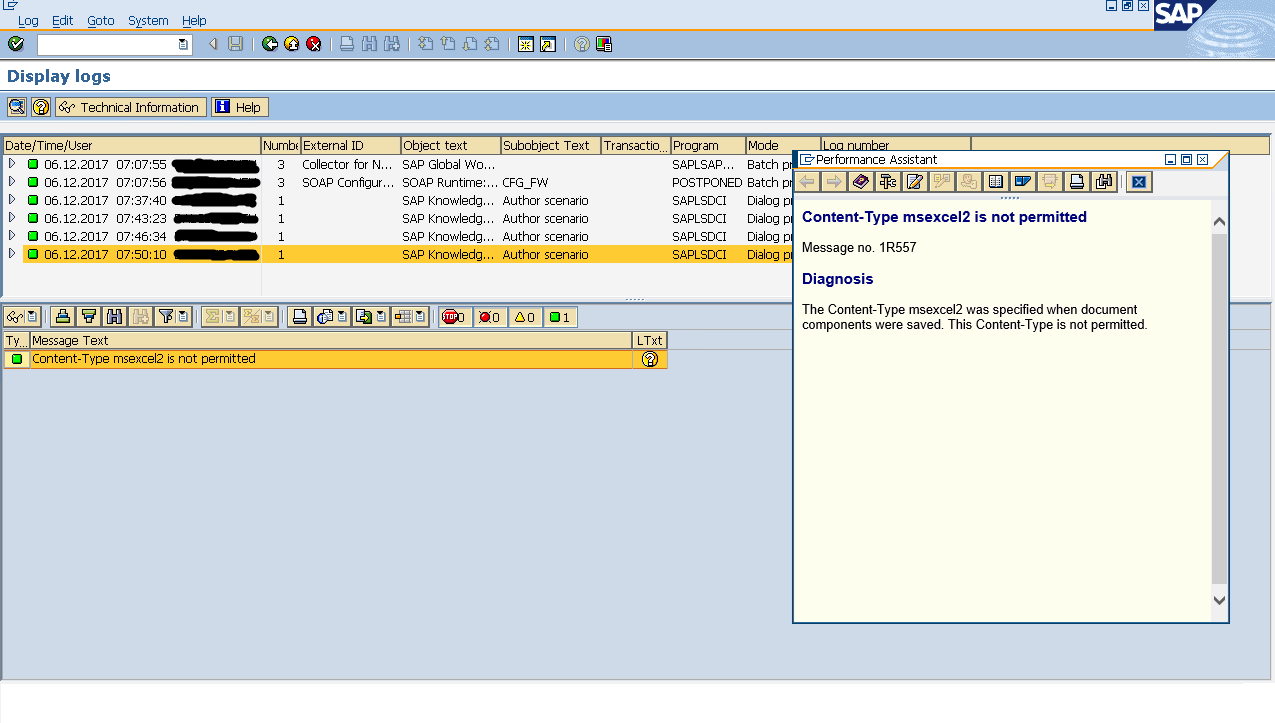Click the green Enter checkmark icon

[x=15, y=44]
